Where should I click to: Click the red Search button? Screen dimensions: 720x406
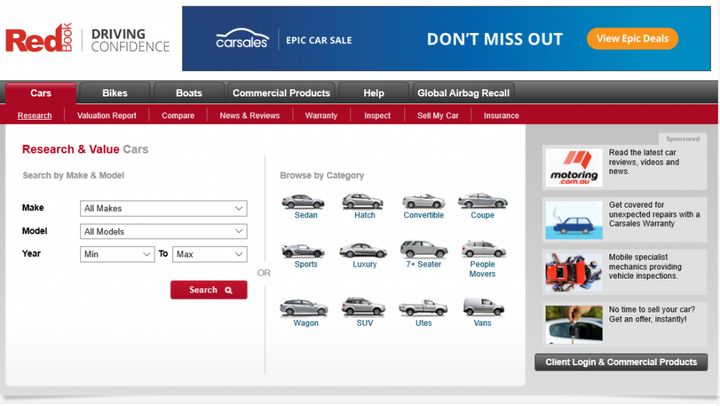[209, 290]
